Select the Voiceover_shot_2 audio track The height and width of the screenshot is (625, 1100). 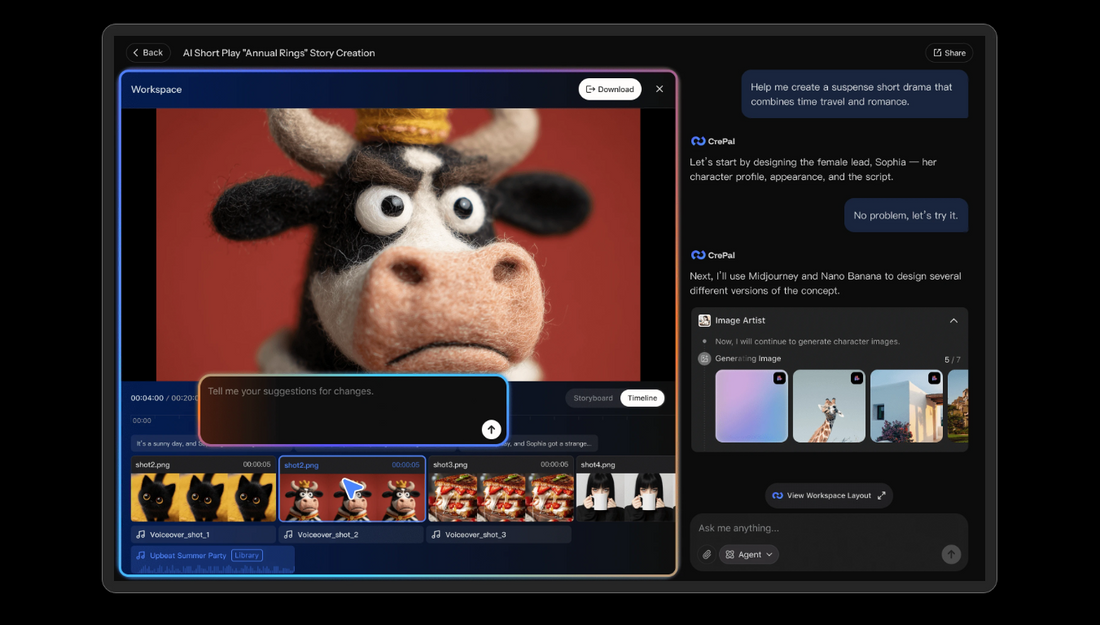pyautogui.click(x=352, y=535)
